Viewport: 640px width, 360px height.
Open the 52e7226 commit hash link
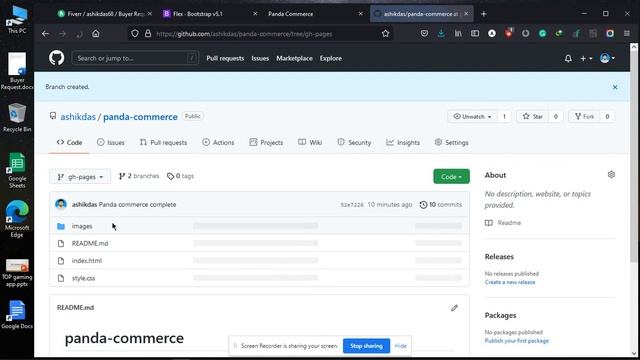352,205
